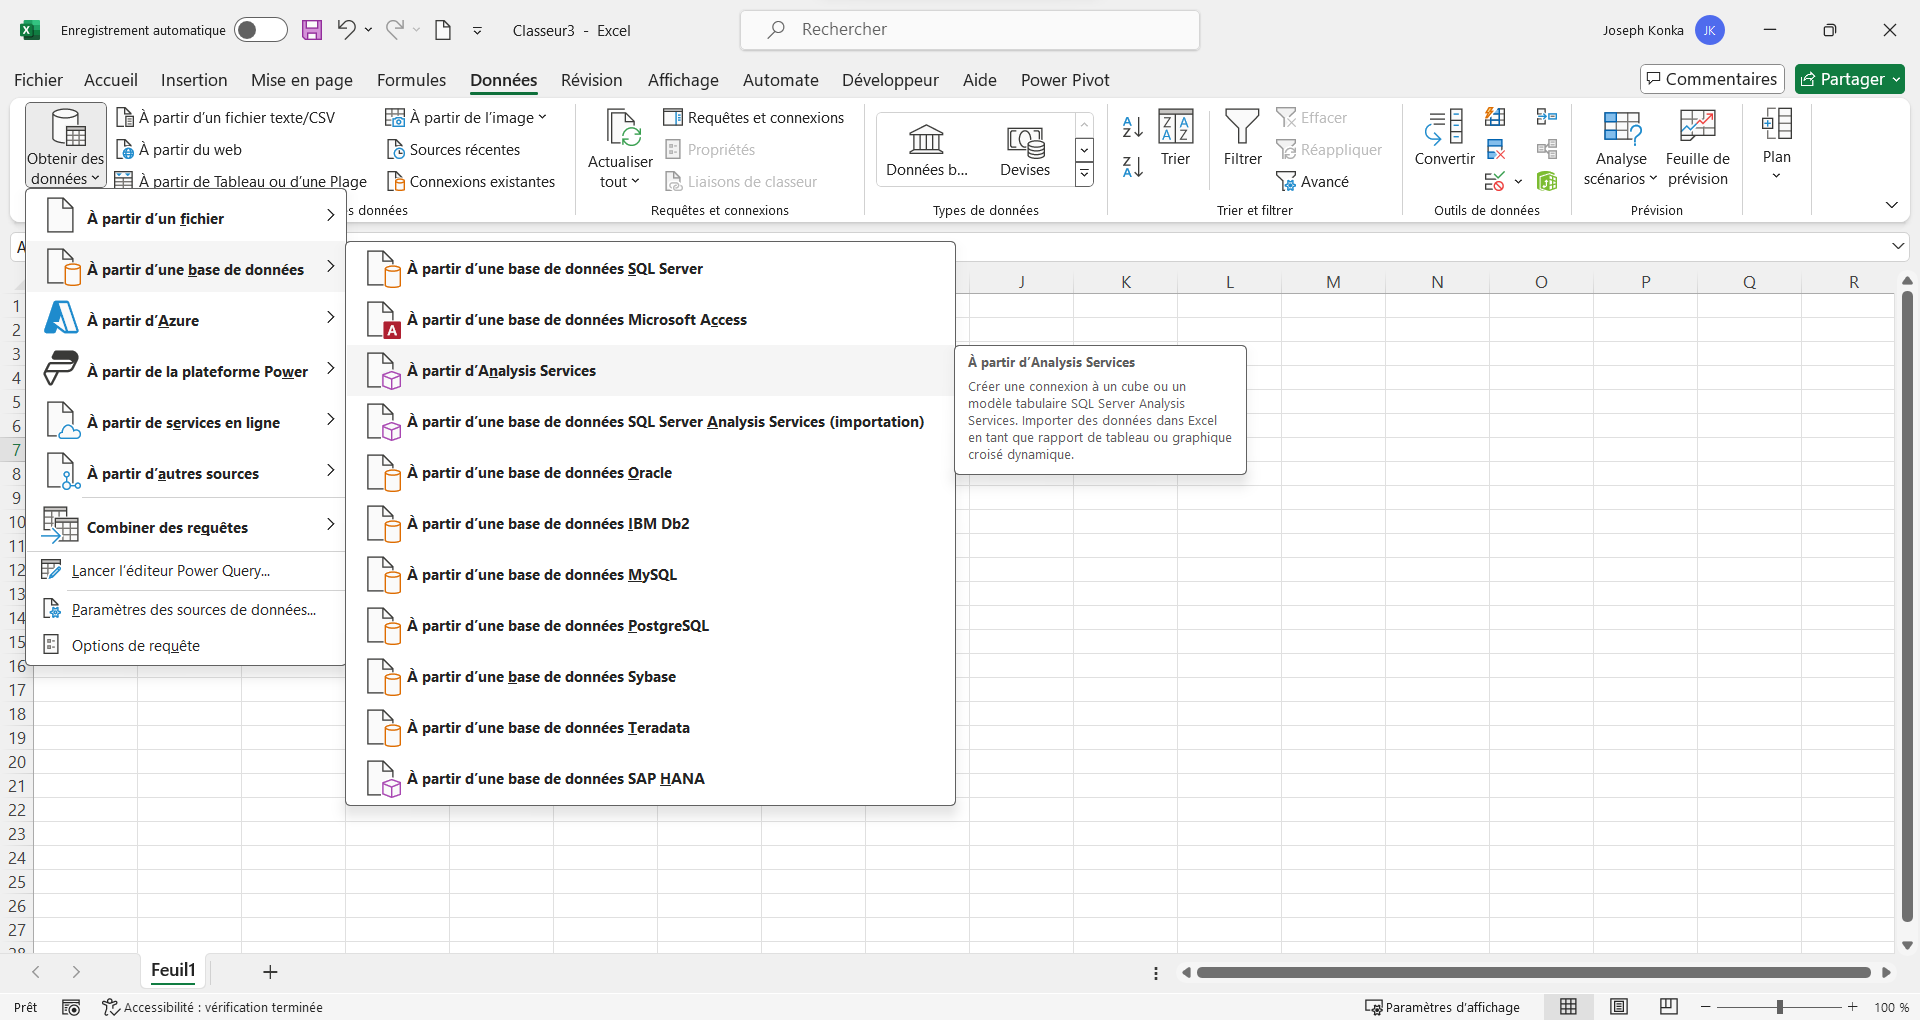
Task: Choose À partir d'une base de données SAP HANA
Action: pos(650,779)
